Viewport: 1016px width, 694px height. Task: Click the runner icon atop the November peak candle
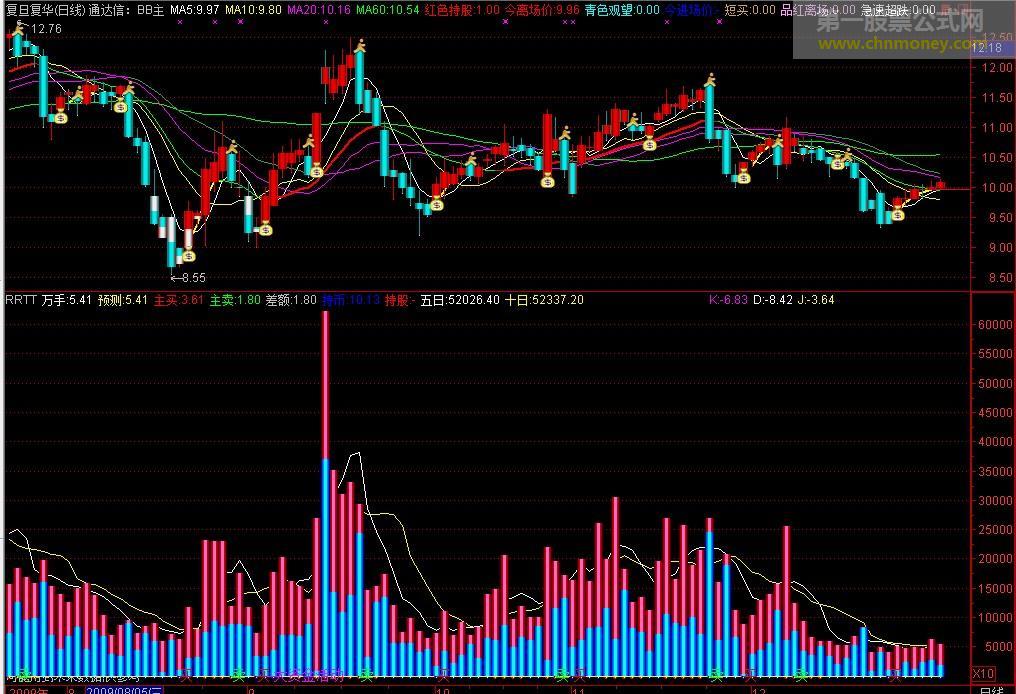click(x=711, y=80)
